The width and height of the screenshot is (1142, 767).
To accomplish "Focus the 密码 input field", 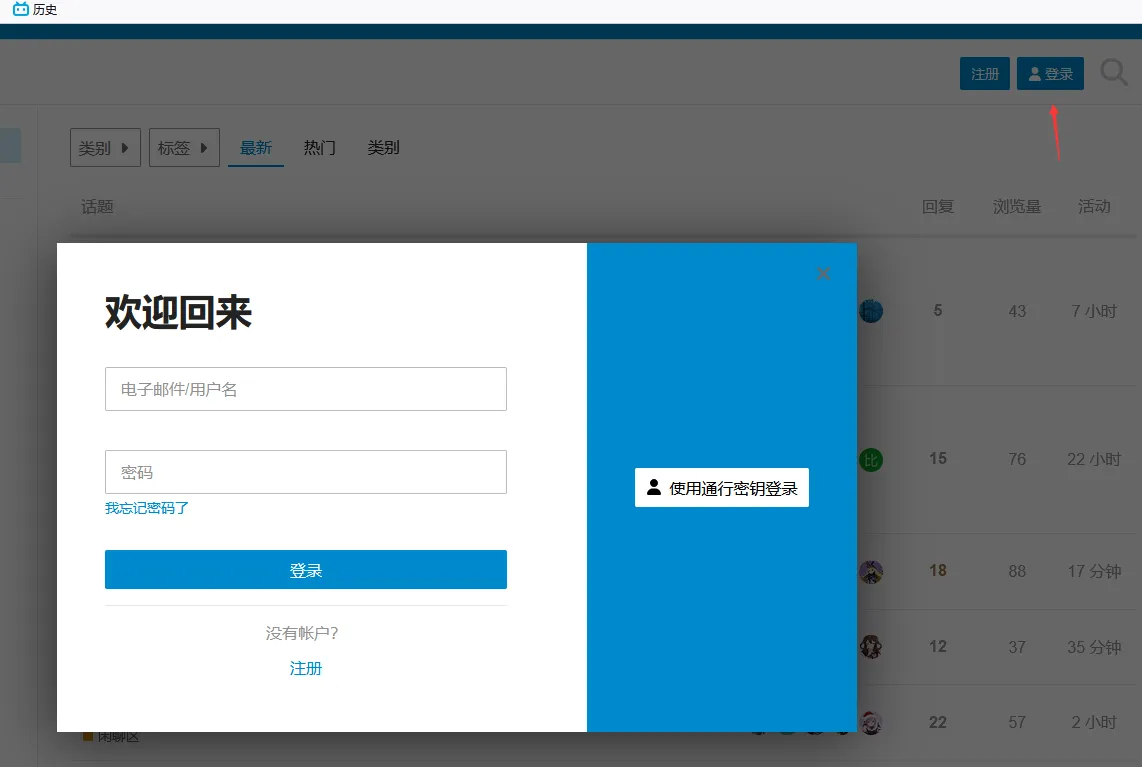I will pos(306,472).
